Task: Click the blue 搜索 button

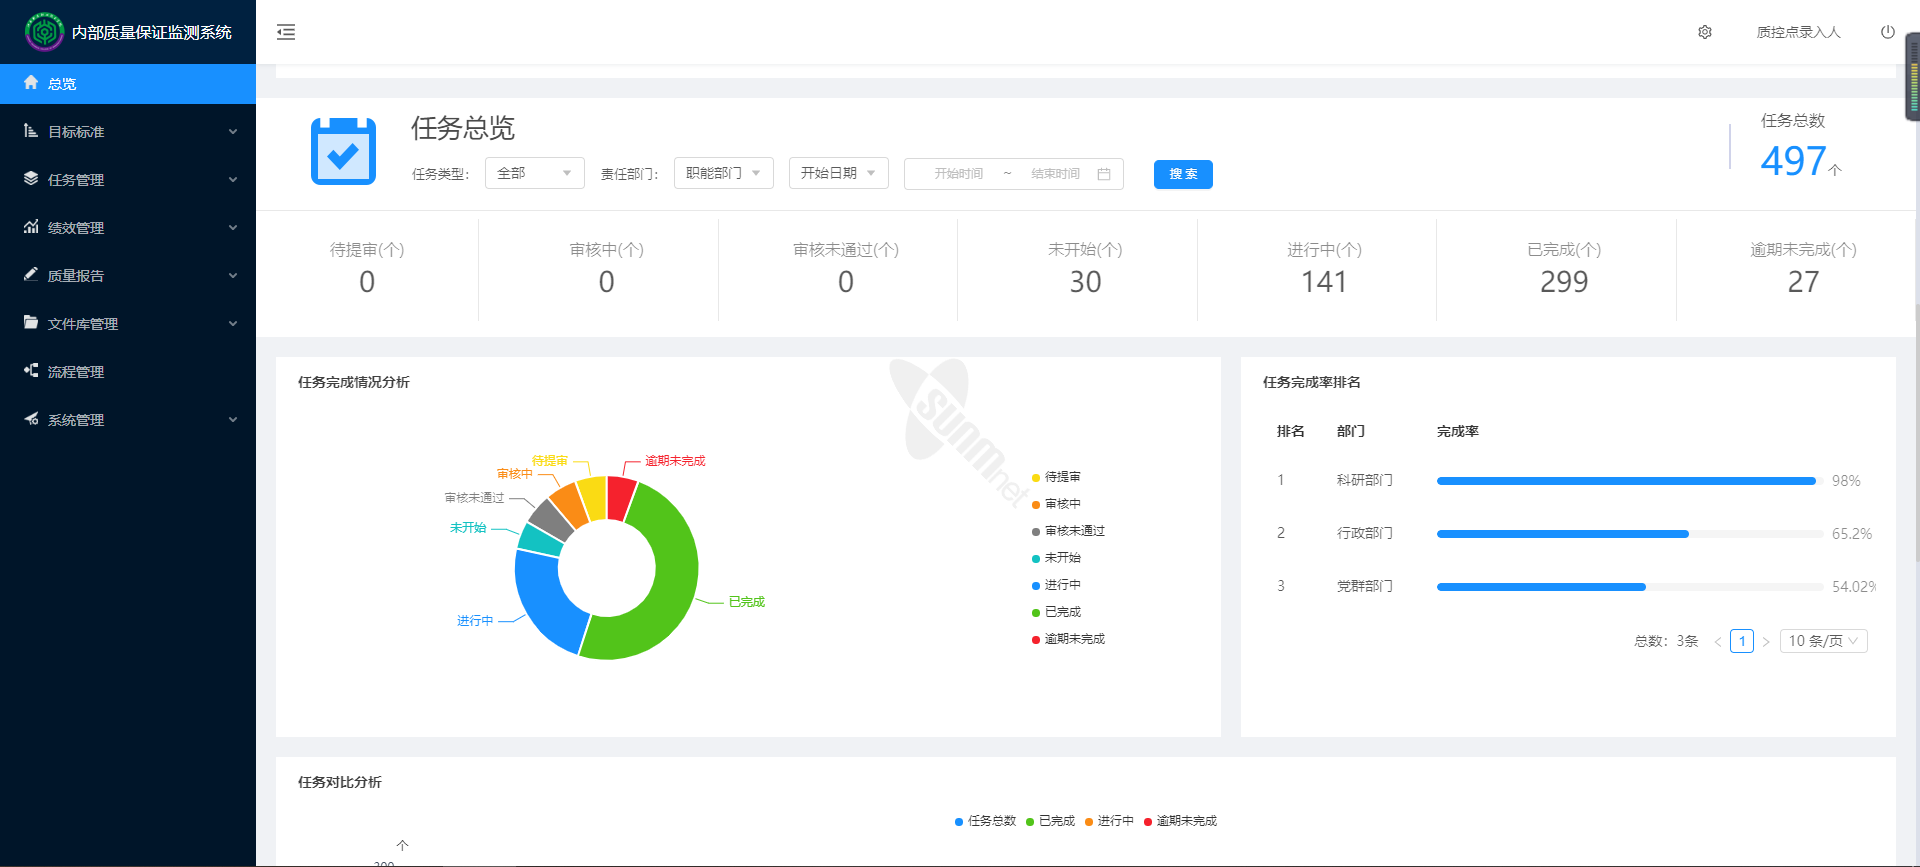Action: pyautogui.click(x=1183, y=174)
